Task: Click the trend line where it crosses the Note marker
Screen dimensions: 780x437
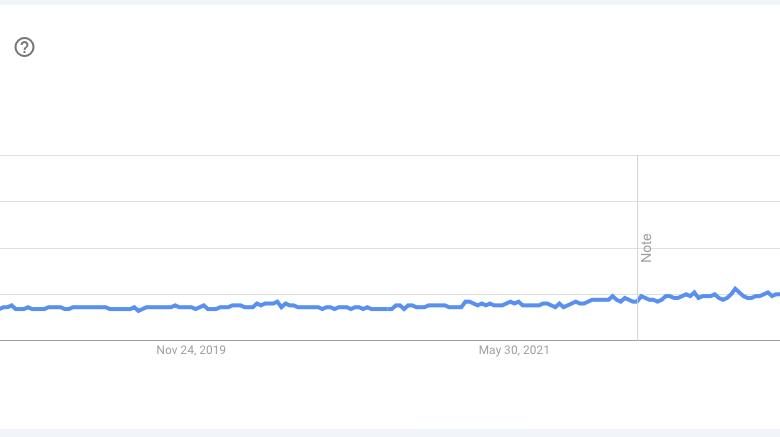Action: (637, 300)
